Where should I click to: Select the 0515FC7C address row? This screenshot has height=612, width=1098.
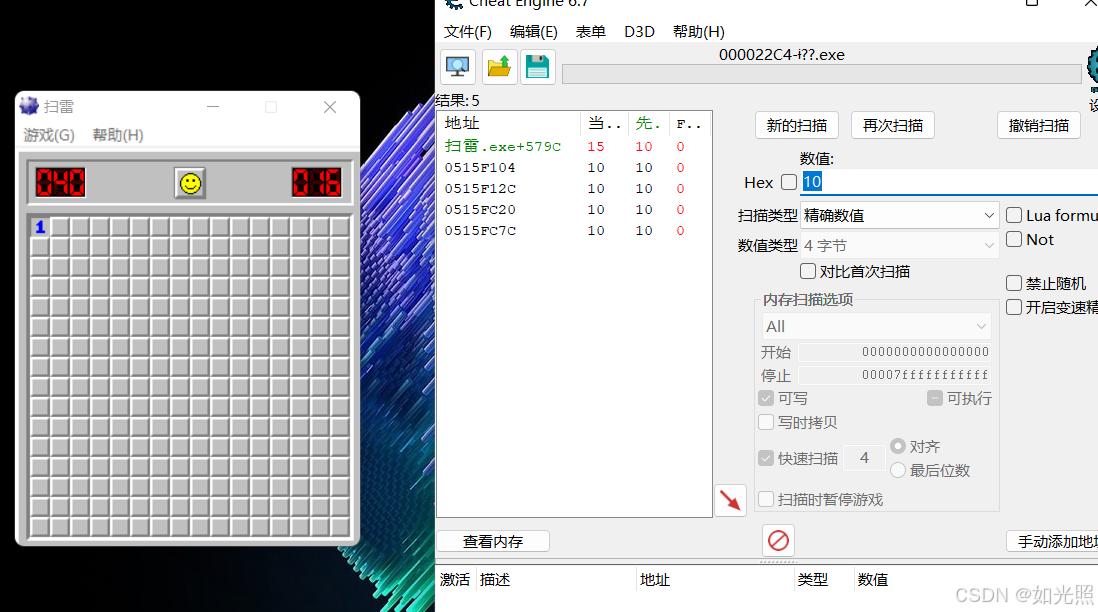point(574,230)
